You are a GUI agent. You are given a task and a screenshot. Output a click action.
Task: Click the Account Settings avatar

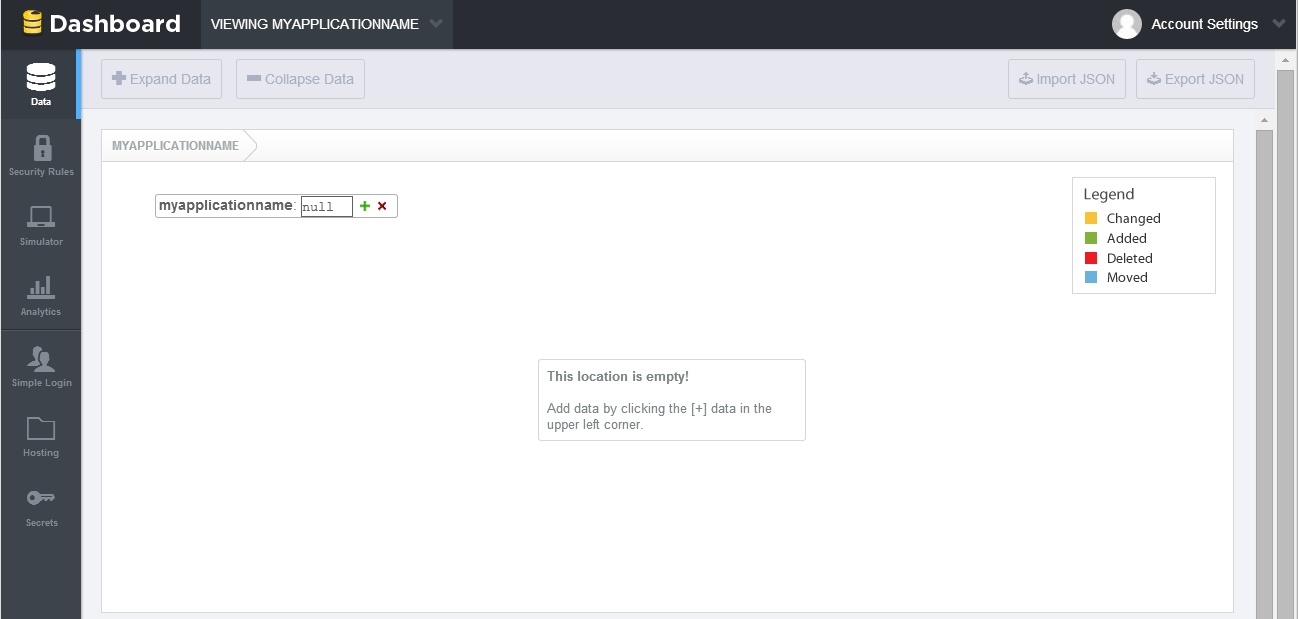pyautogui.click(x=1126, y=24)
